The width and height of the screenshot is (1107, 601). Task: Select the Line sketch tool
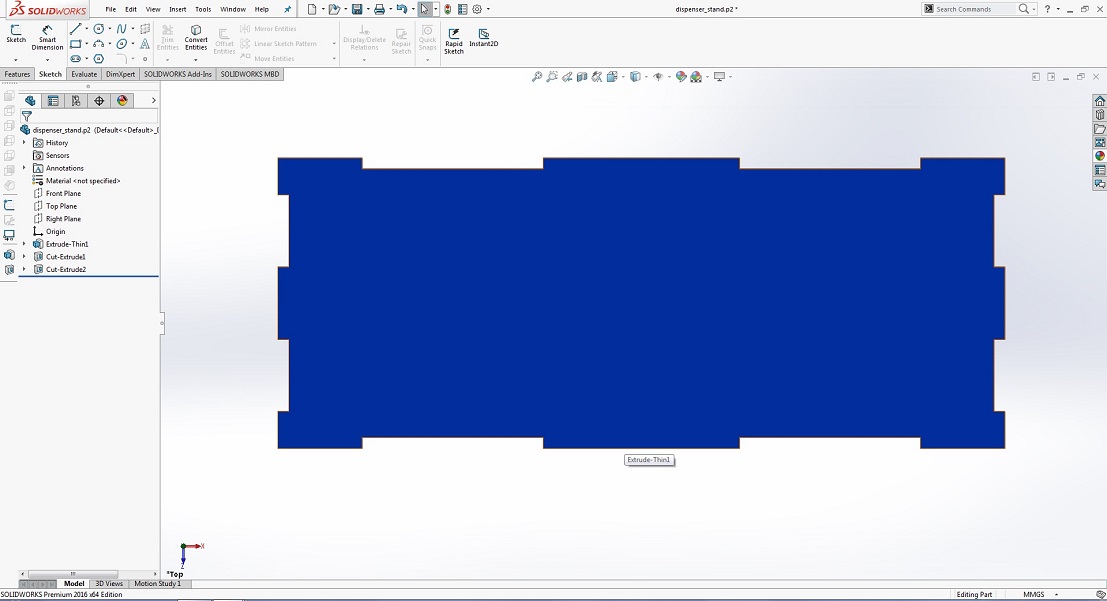click(76, 29)
